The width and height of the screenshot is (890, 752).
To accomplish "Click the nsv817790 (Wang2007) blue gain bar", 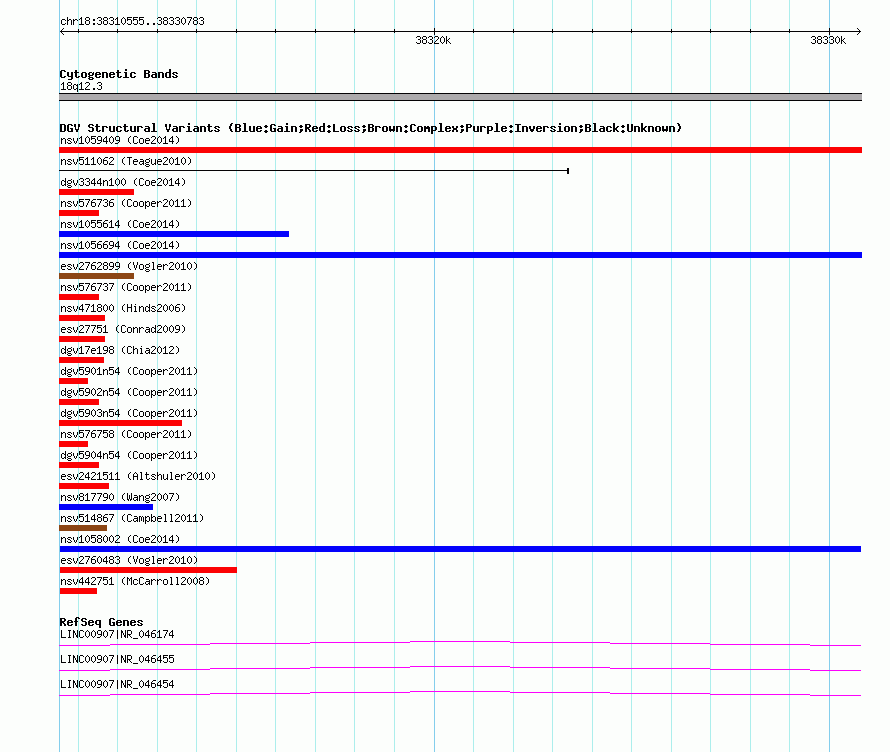I will [x=106, y=507].
